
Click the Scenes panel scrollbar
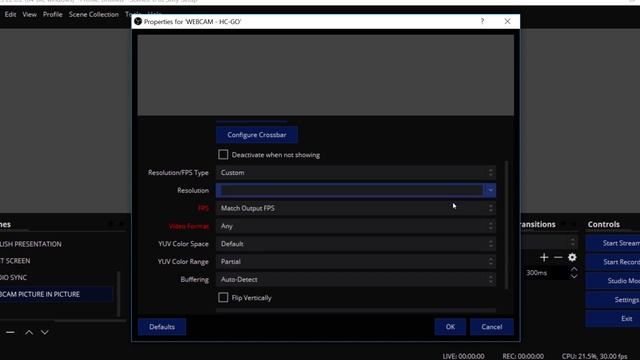119,294
